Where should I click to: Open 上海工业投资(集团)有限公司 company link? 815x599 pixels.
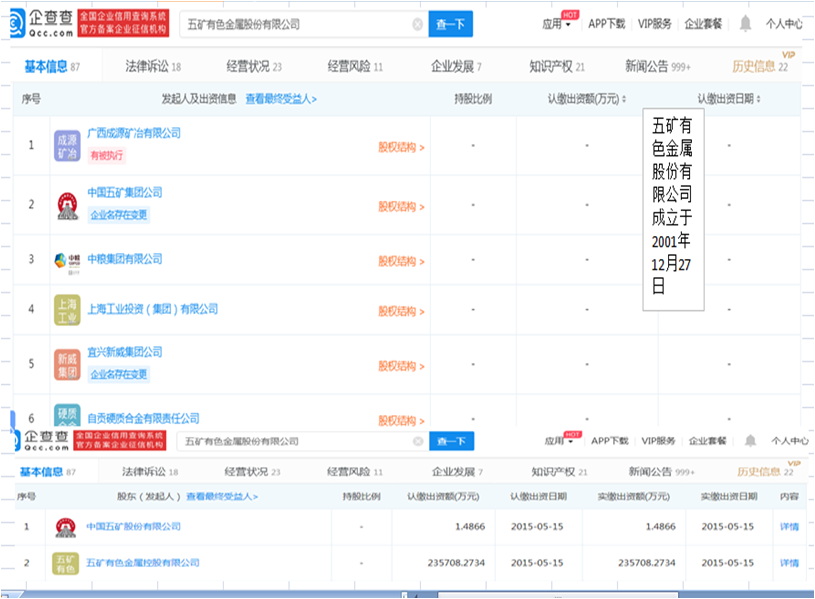click(x=152, y=309)
